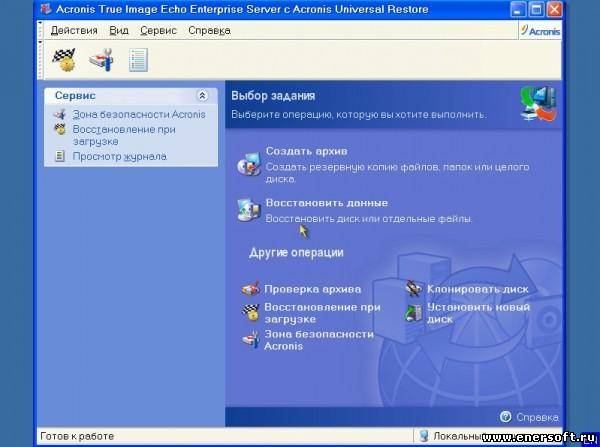
Task: Click the Клонировать диск icon
Action: 414,288
